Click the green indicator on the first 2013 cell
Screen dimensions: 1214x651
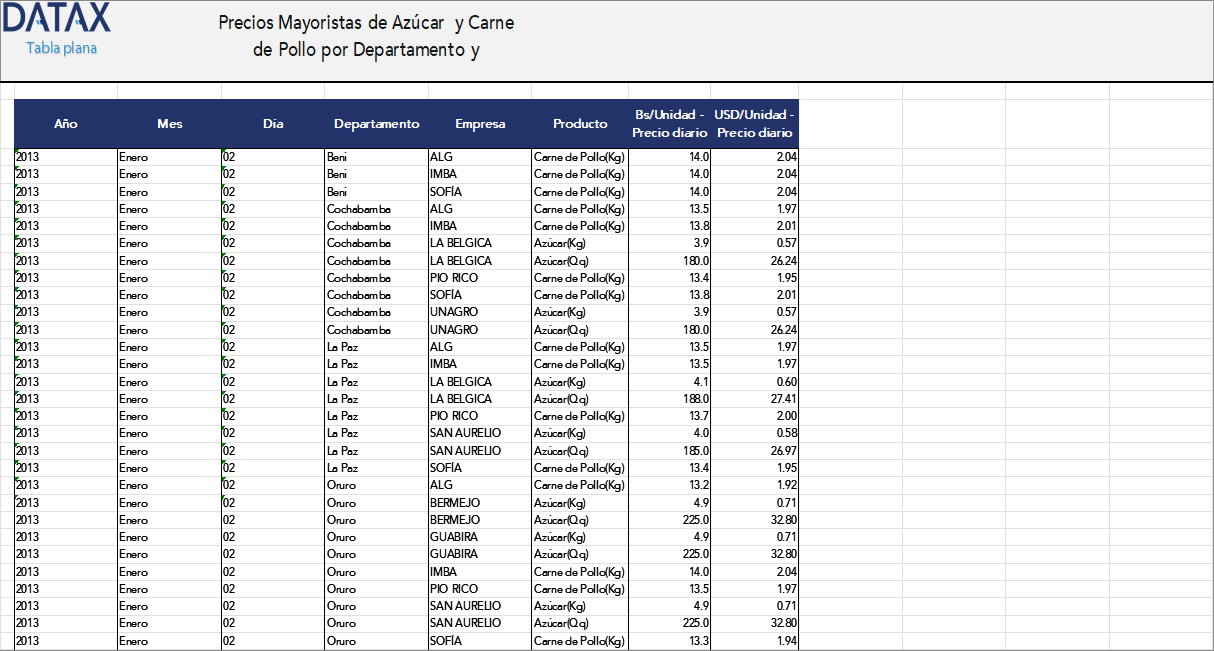[x=16, y=151]
